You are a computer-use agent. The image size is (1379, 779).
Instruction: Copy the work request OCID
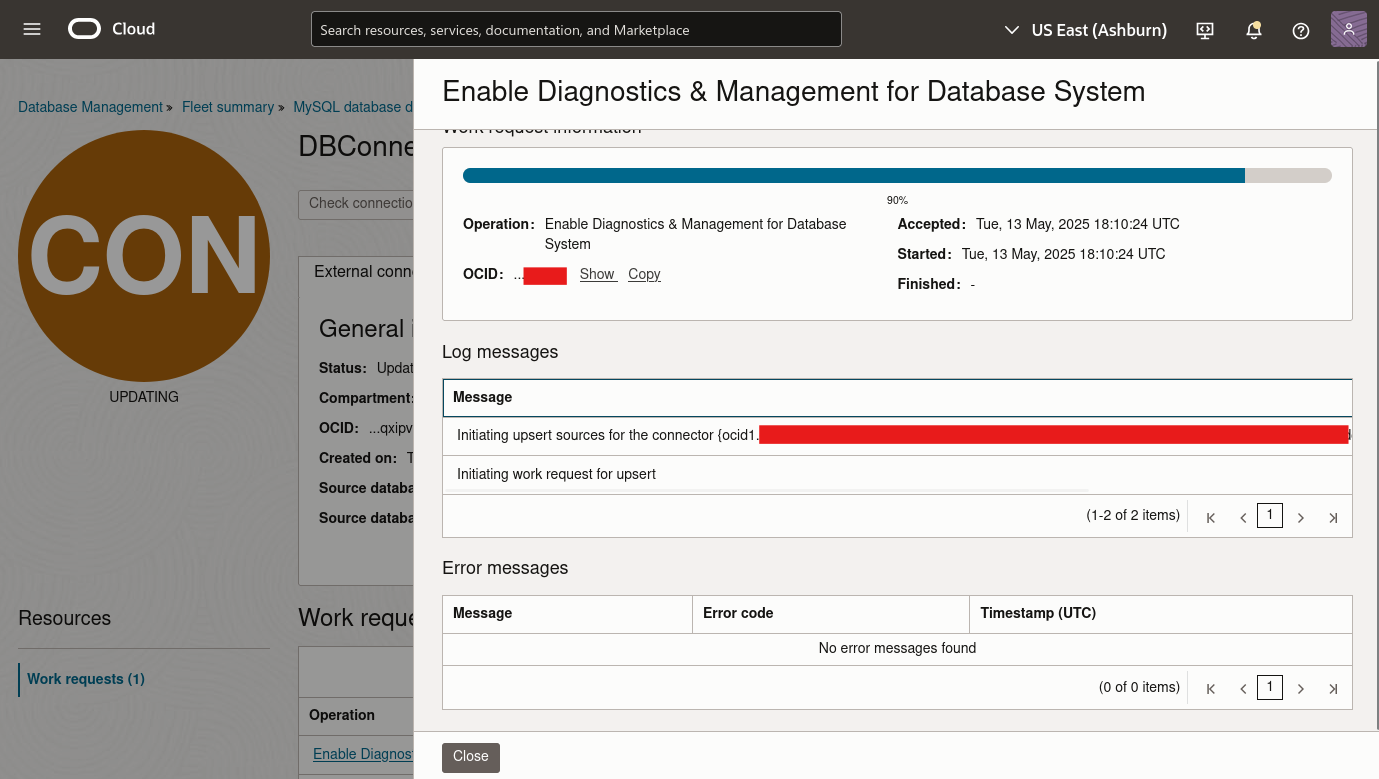pos(643,274)
